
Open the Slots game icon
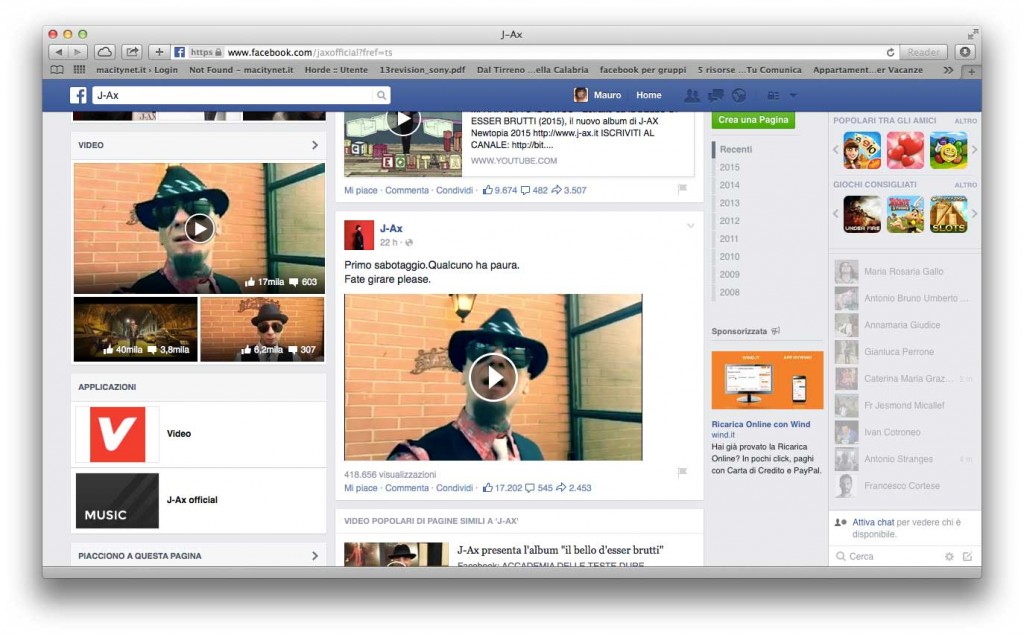948,214
